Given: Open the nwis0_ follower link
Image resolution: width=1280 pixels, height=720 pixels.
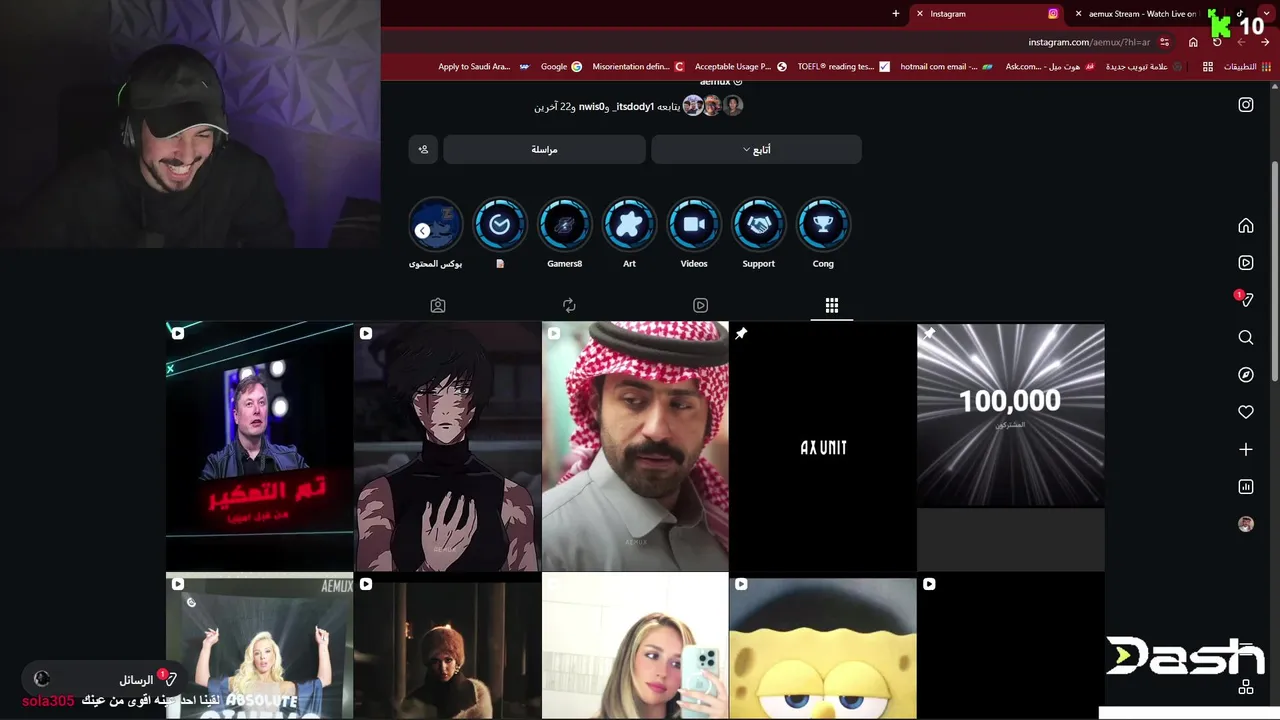Looking at the screenshot, I should pyautogui.click(x=593, y=106).
